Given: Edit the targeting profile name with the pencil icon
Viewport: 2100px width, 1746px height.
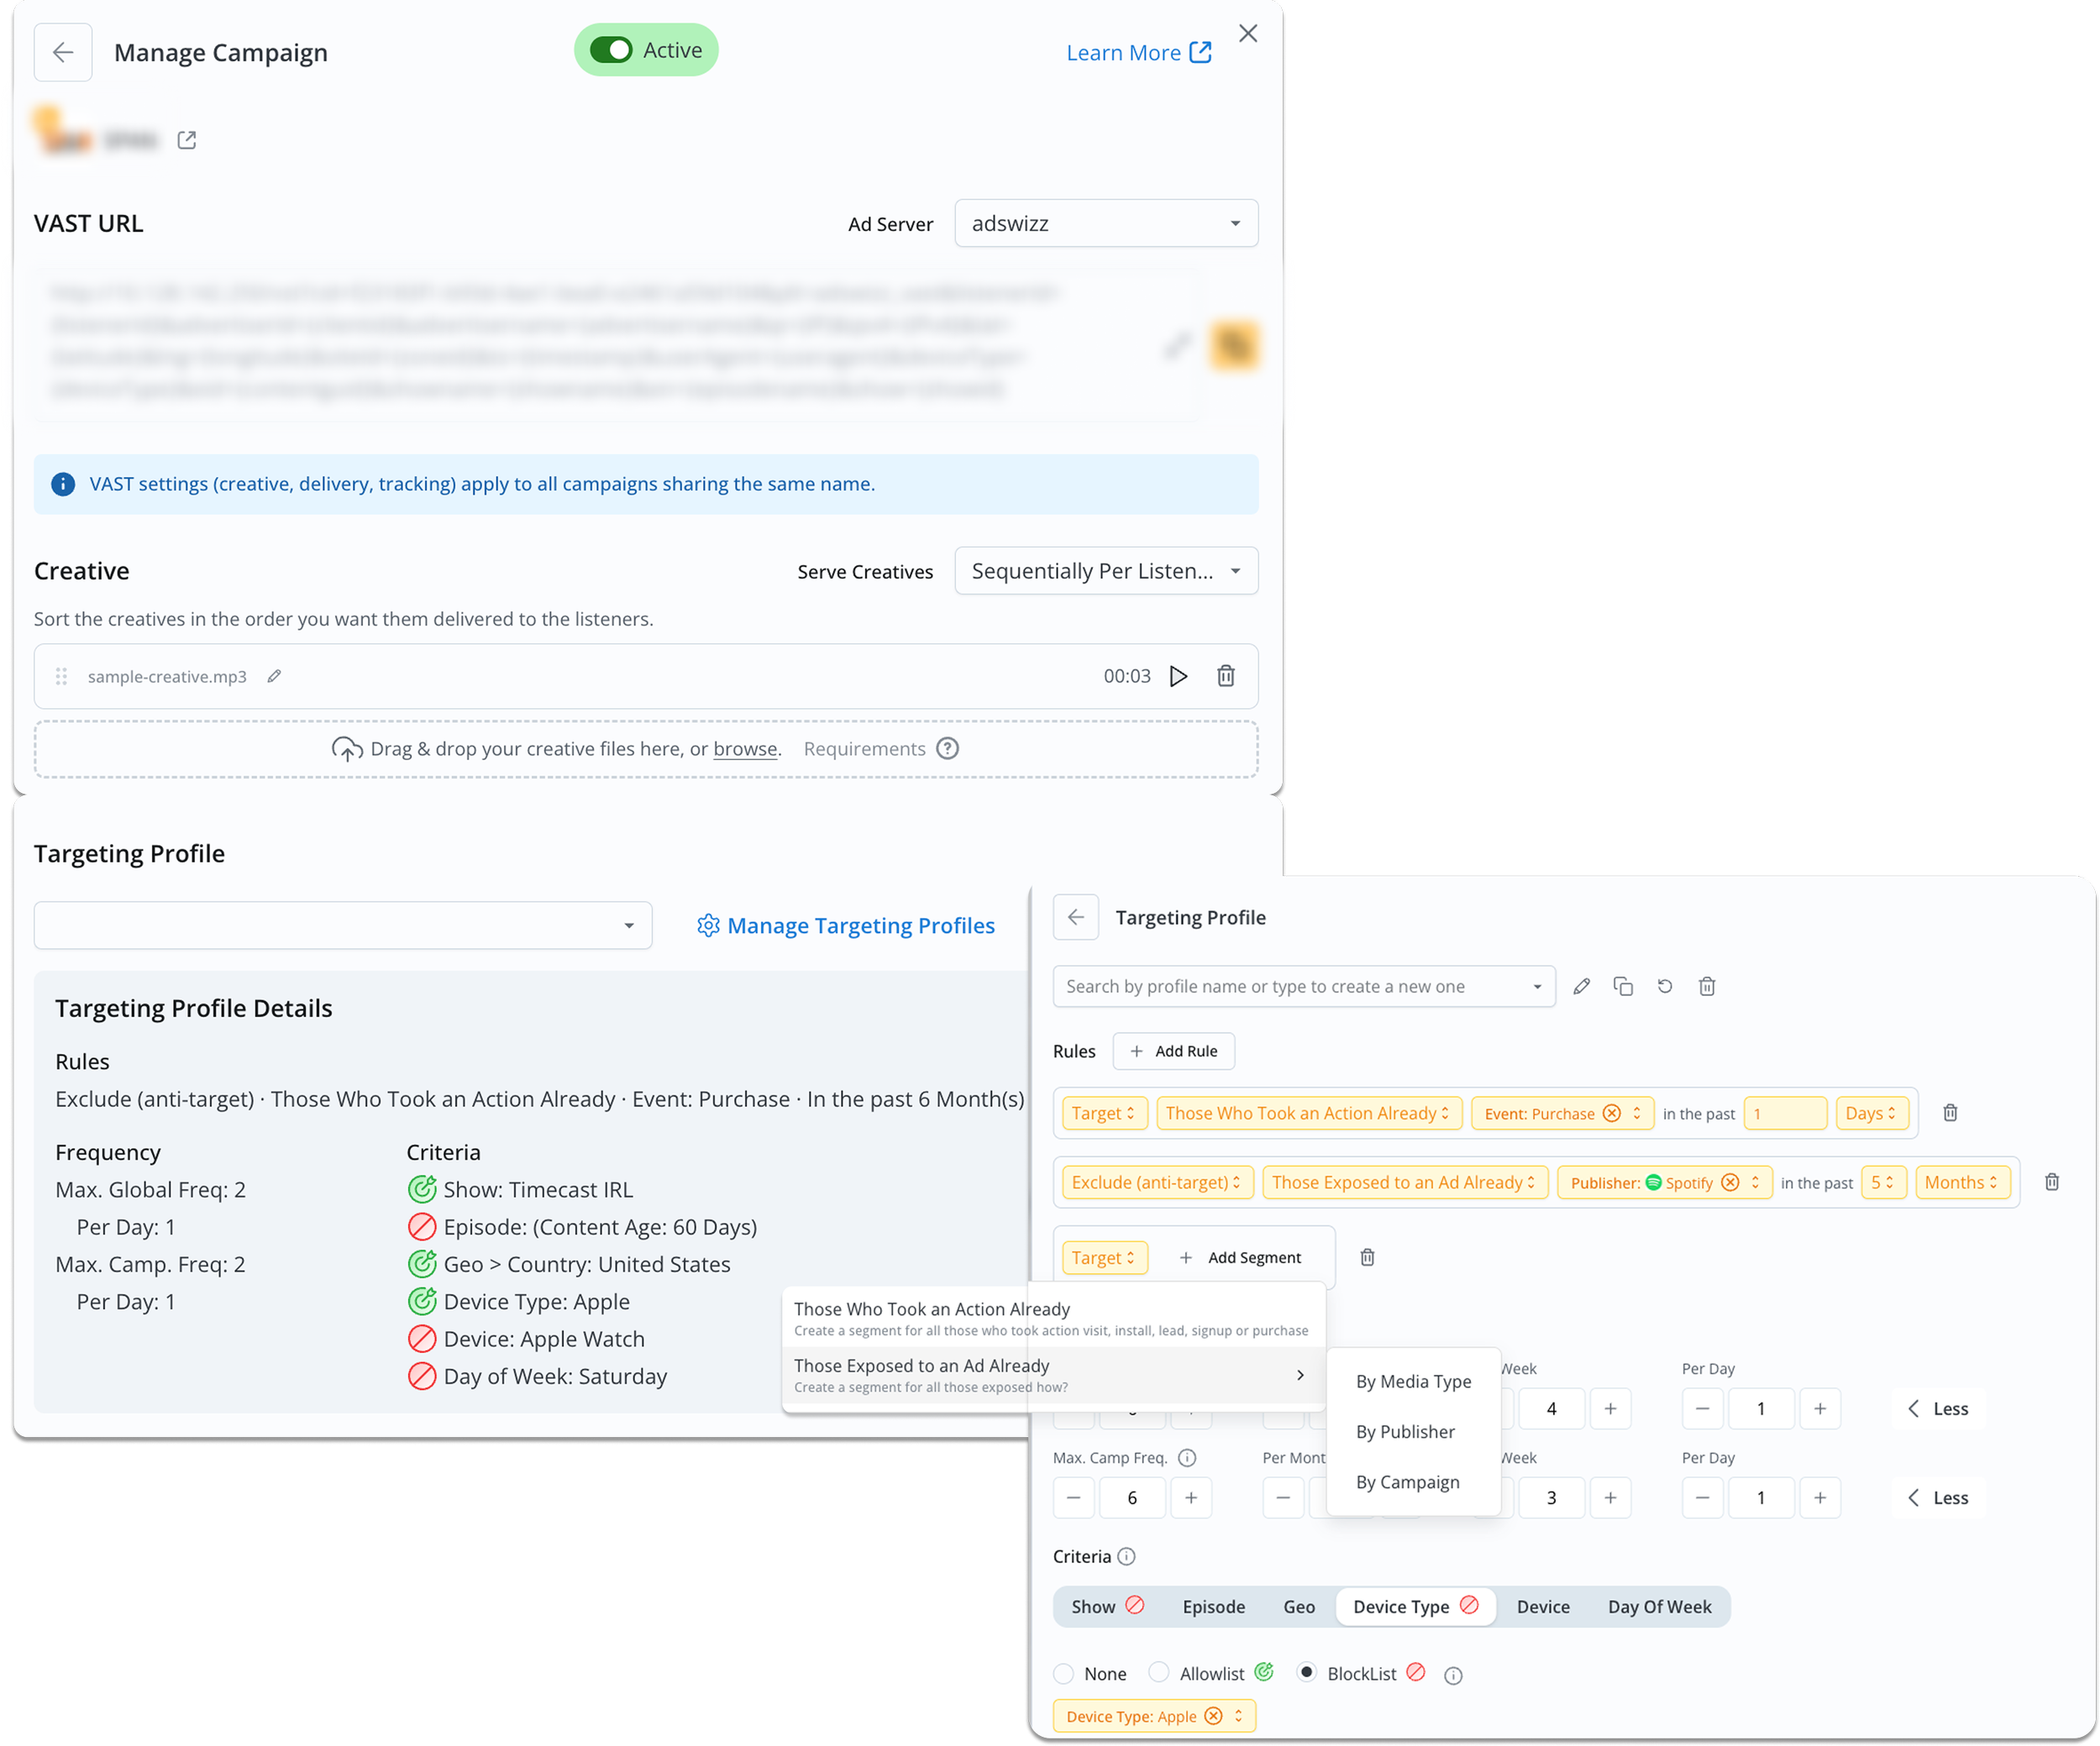Looking at the screenshot, I should pyautogui.click(x=1581, y=986).
